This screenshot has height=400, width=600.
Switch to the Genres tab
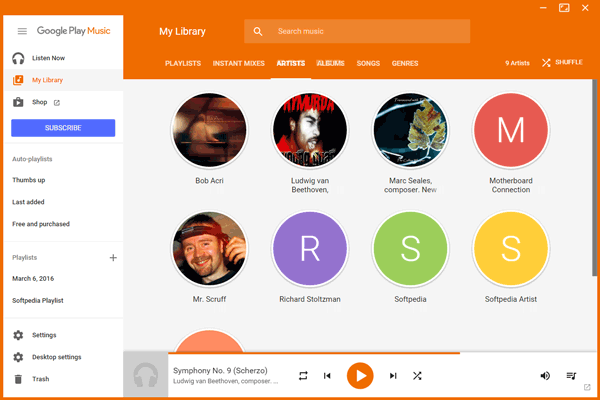click(405, 64)
